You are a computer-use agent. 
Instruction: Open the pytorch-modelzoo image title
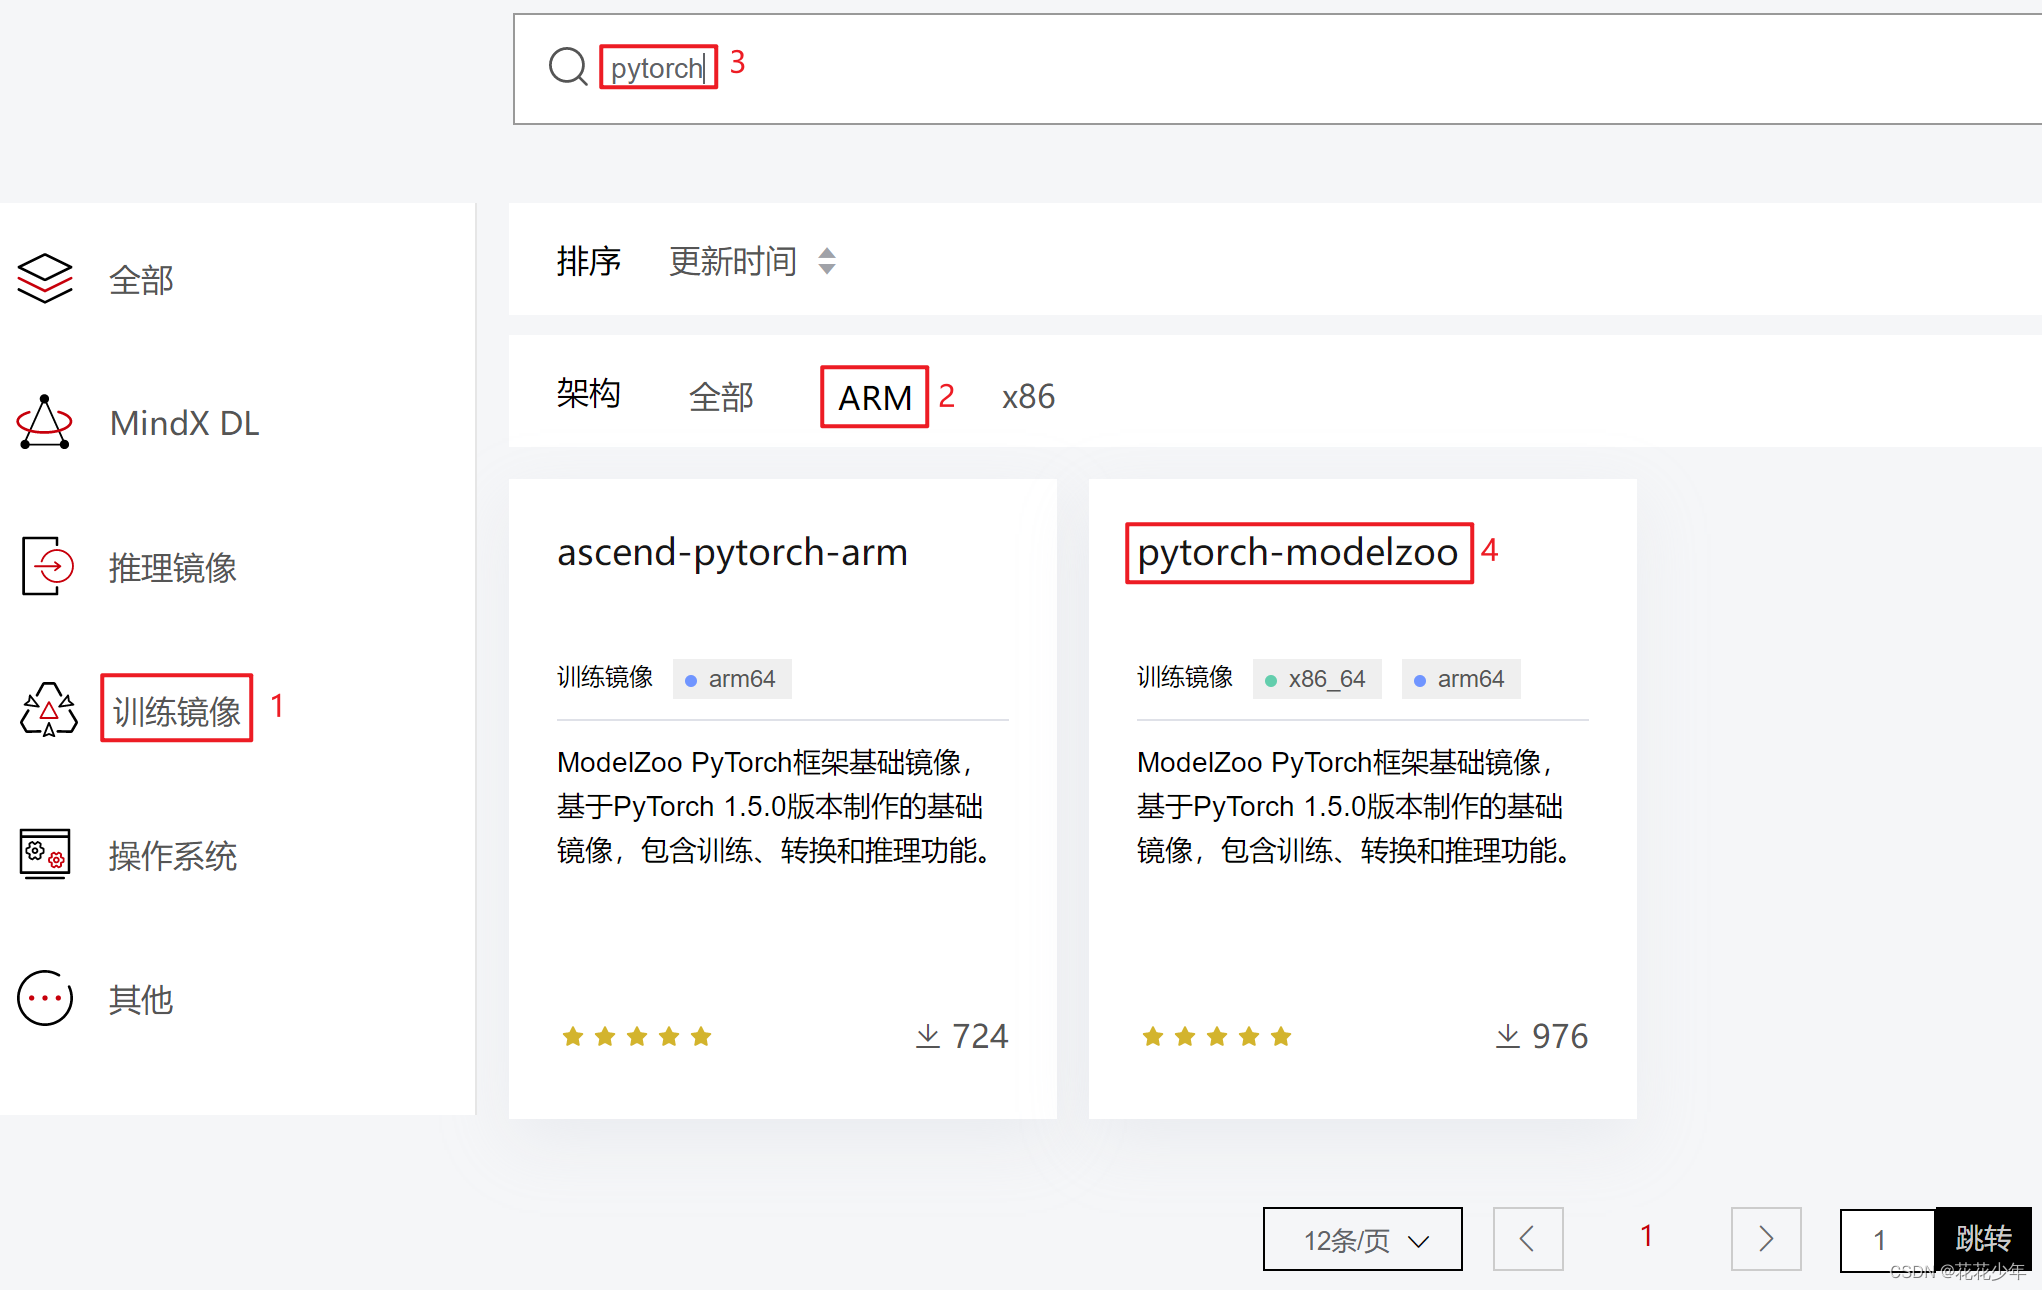point(1297,552)
